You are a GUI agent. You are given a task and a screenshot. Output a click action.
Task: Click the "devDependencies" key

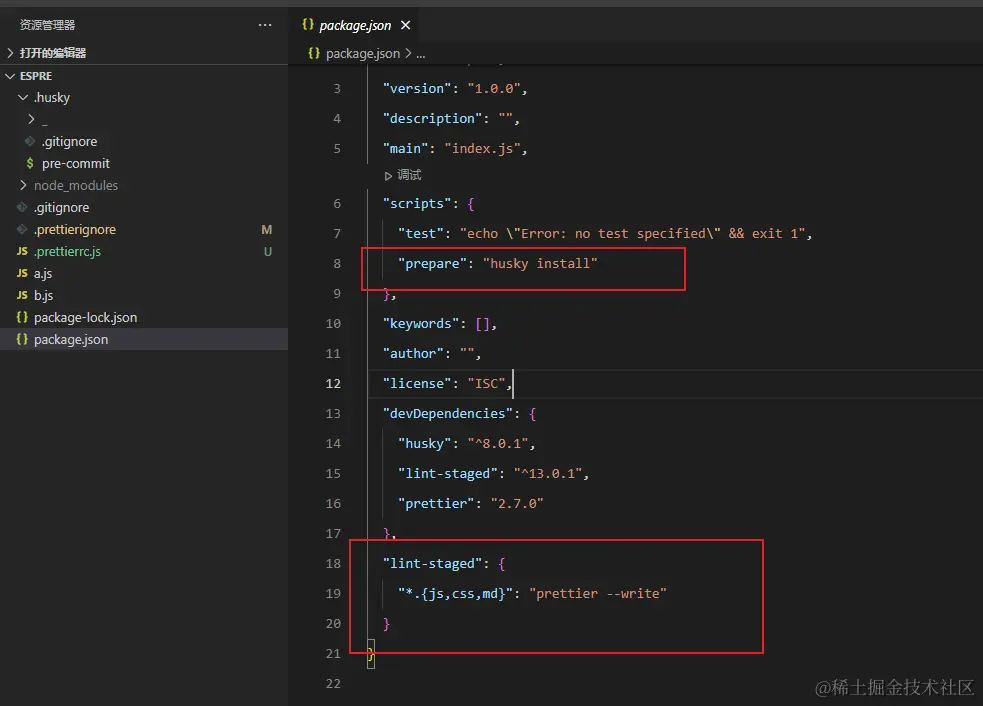(x=448, y=413)
